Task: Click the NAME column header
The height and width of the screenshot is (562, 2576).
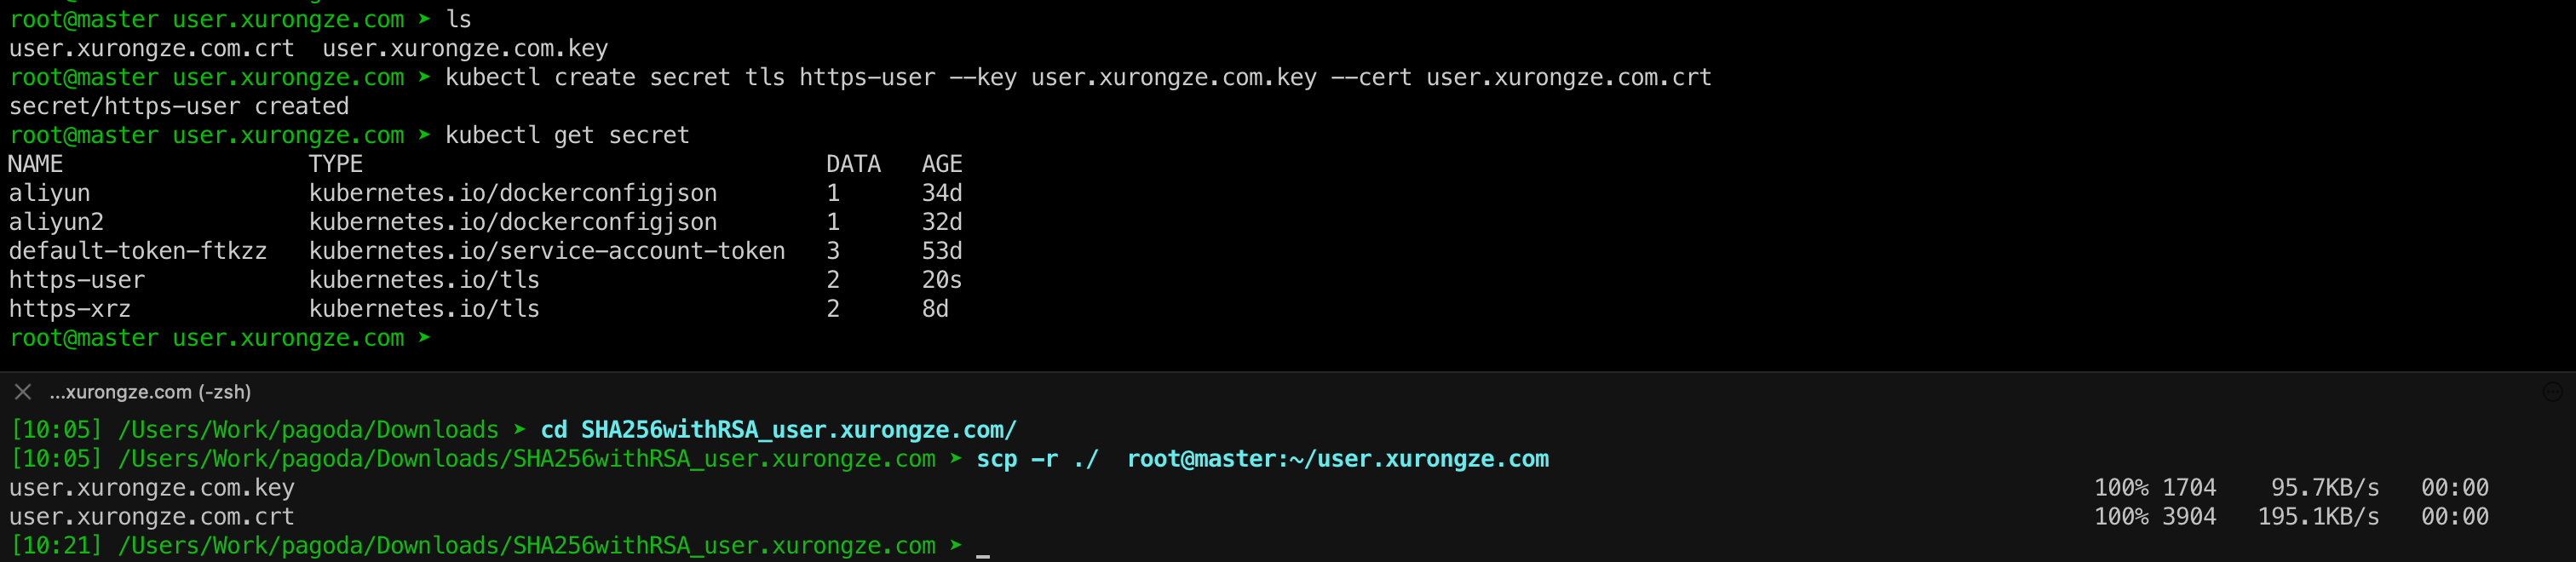Action: 36,164
